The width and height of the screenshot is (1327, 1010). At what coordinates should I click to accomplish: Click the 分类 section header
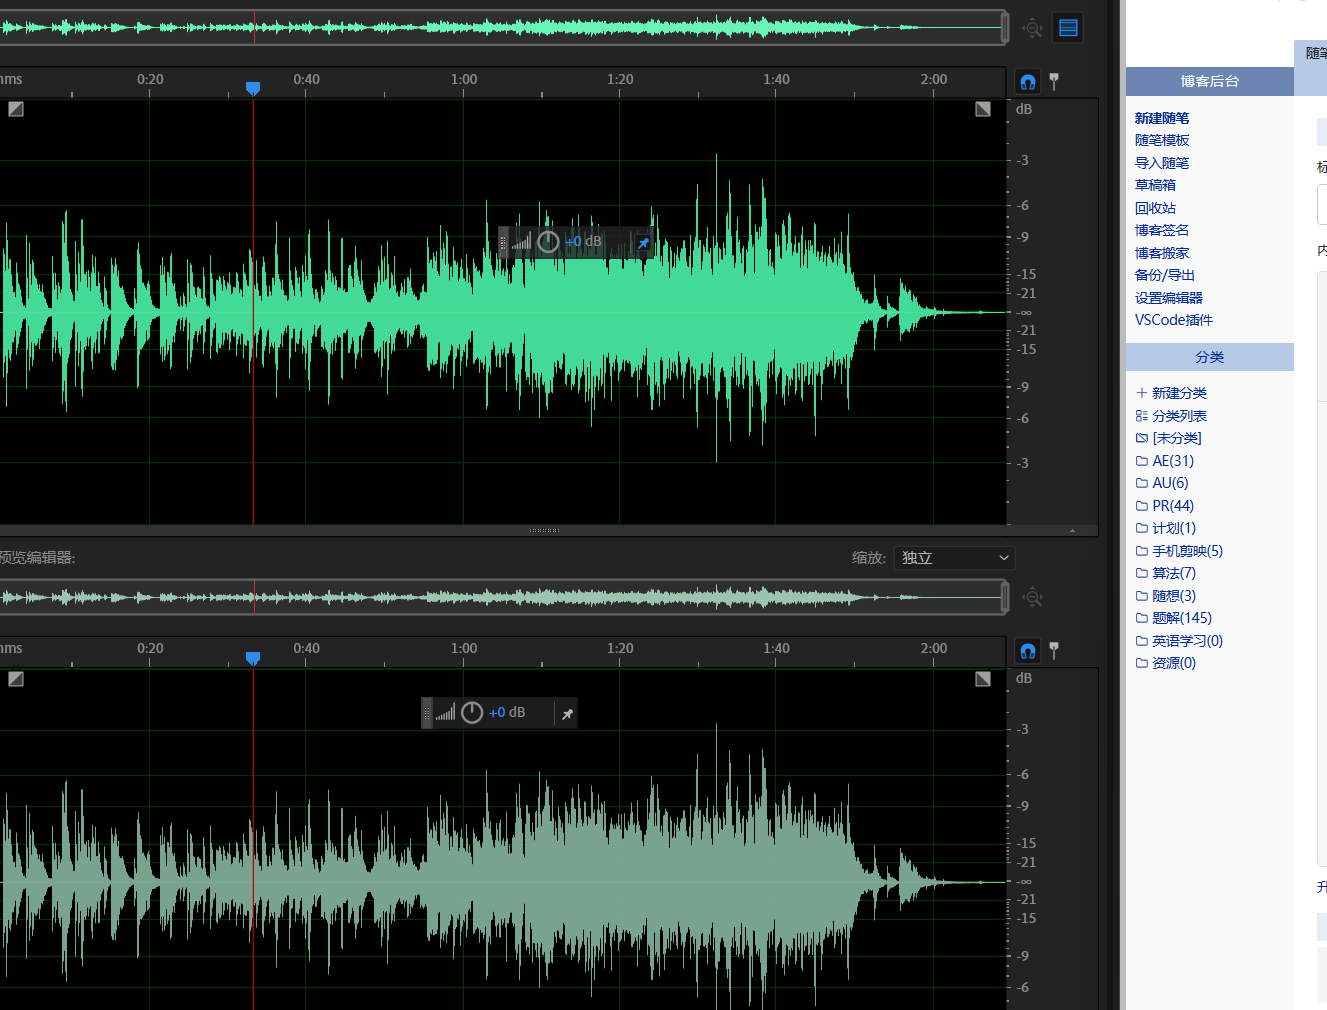[x=1210, y=357]
